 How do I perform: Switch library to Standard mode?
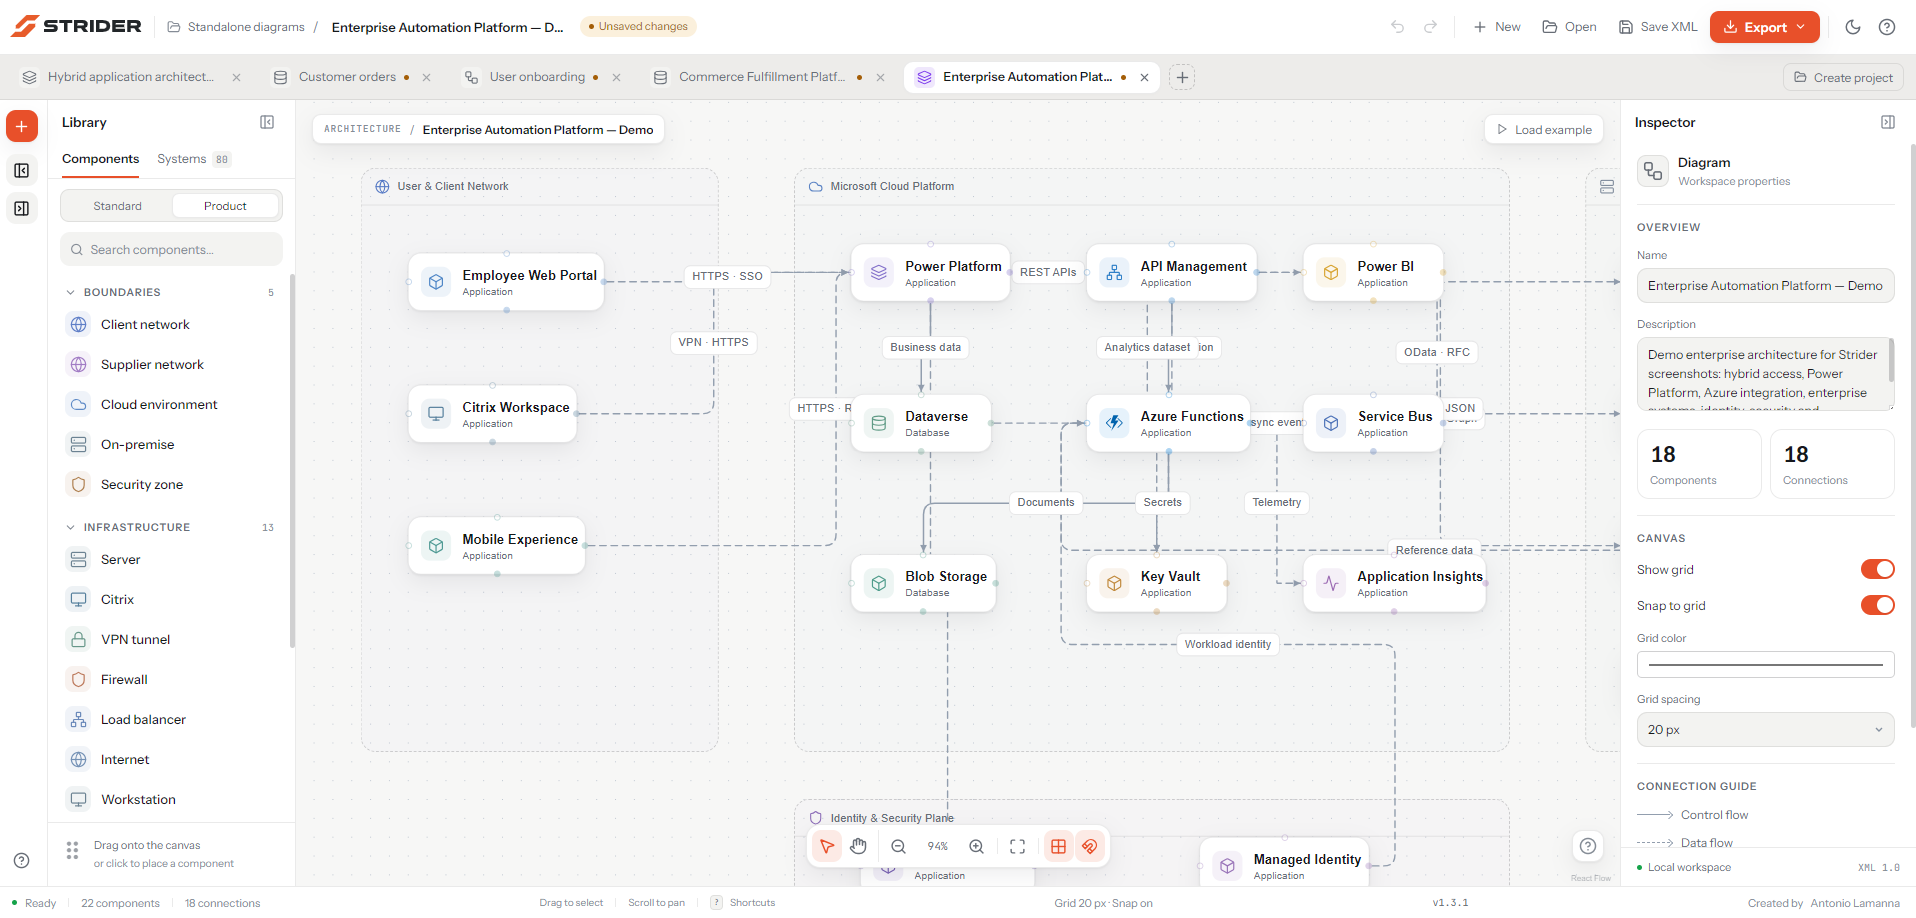(x=118, y=206)
